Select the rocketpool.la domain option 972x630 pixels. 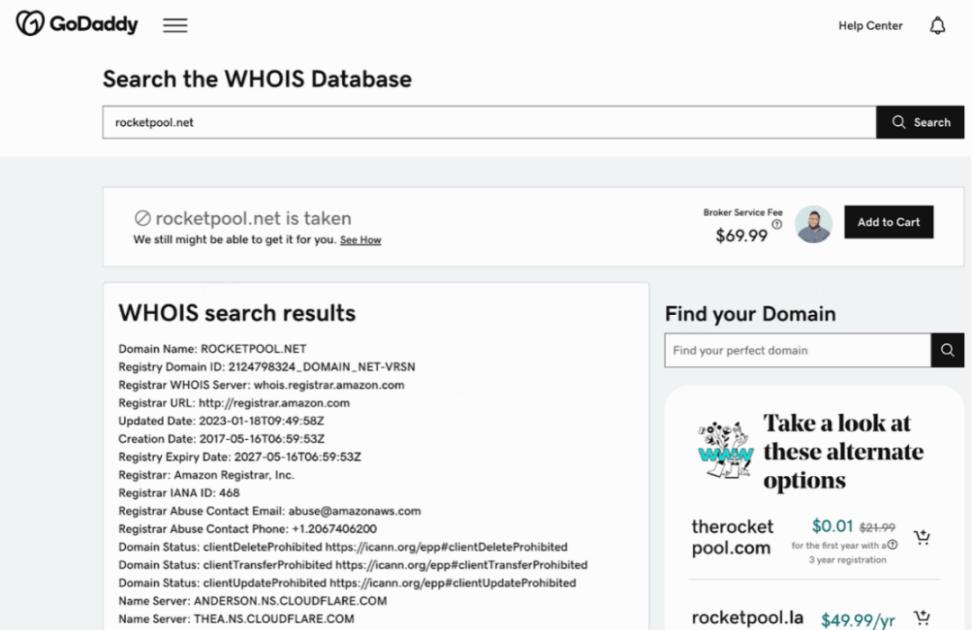[748, 618]
